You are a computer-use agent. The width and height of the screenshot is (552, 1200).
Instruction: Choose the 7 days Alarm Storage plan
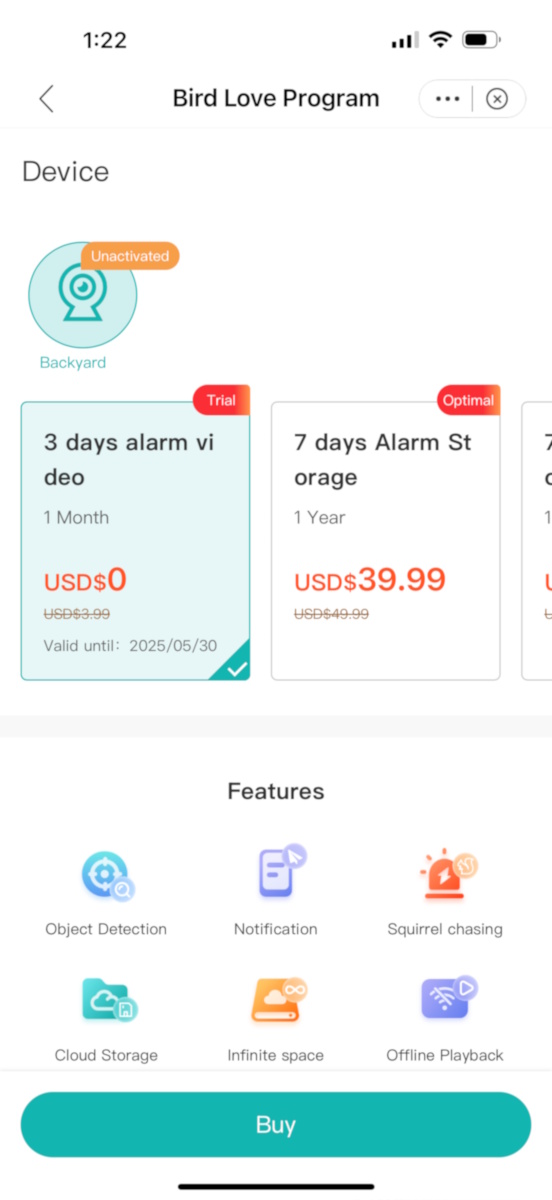(x=385, y=541)
